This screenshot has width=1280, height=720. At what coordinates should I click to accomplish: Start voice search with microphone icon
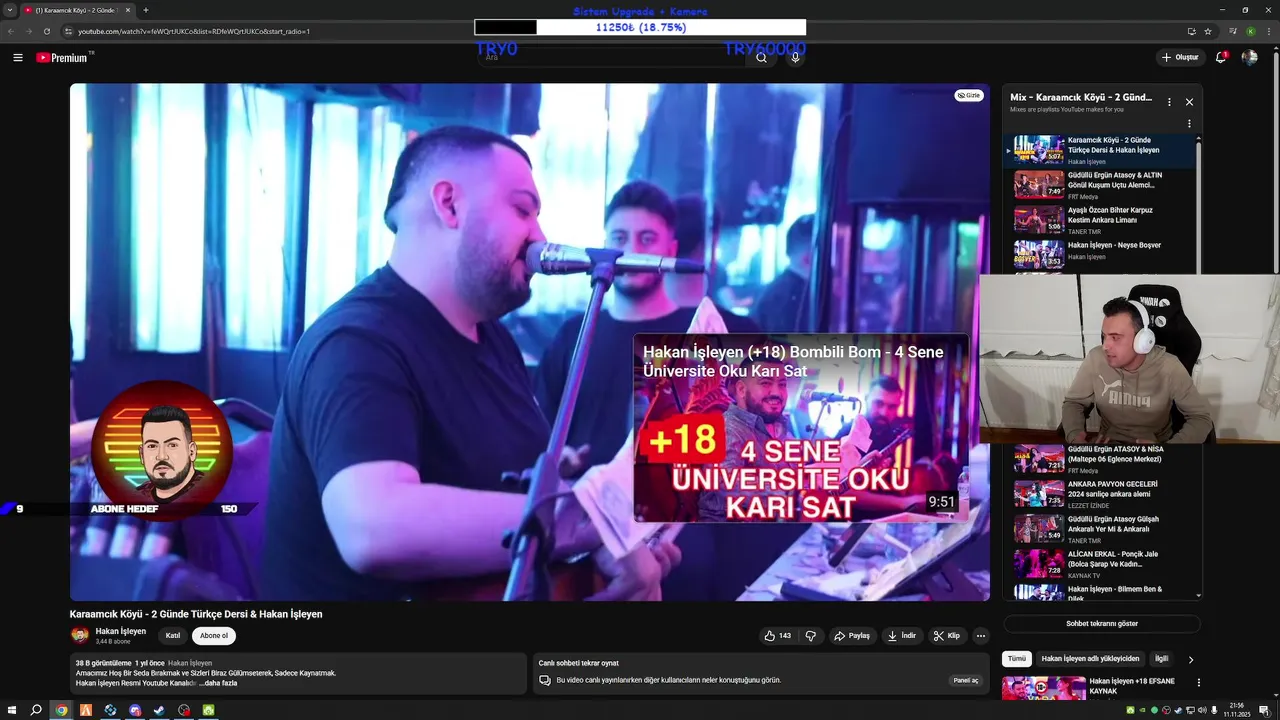[795, 58]
